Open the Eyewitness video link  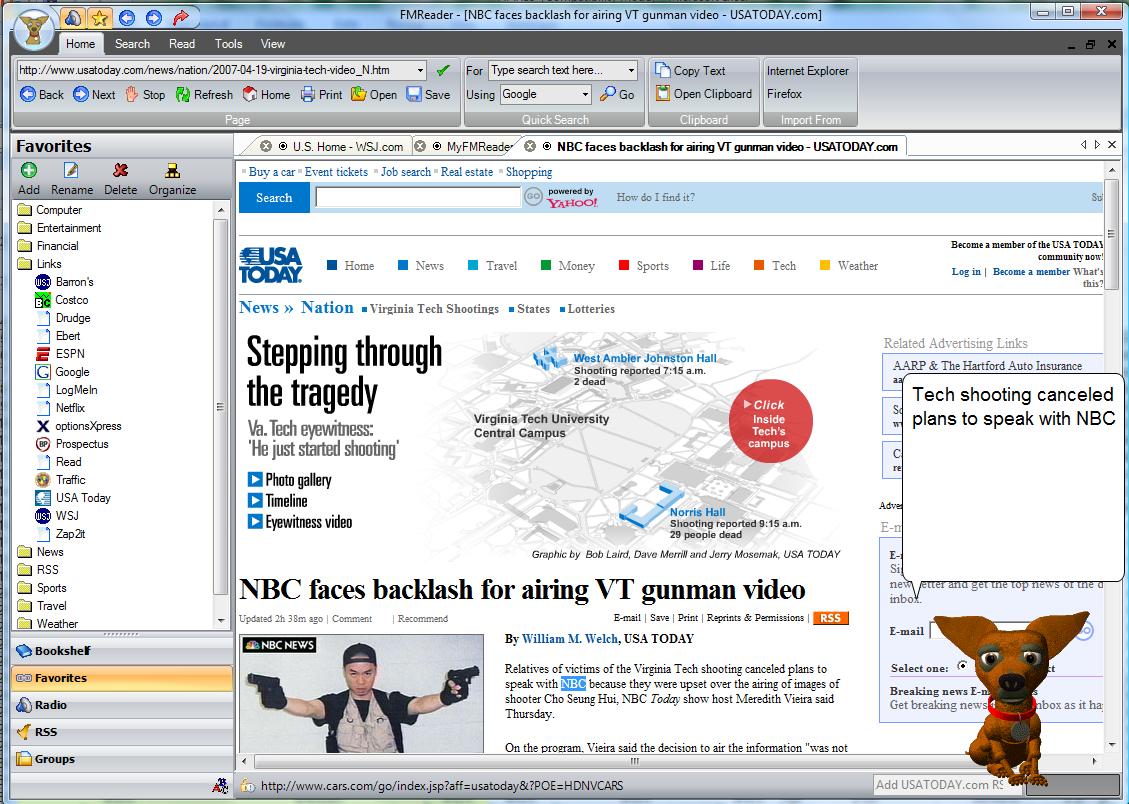308,522
